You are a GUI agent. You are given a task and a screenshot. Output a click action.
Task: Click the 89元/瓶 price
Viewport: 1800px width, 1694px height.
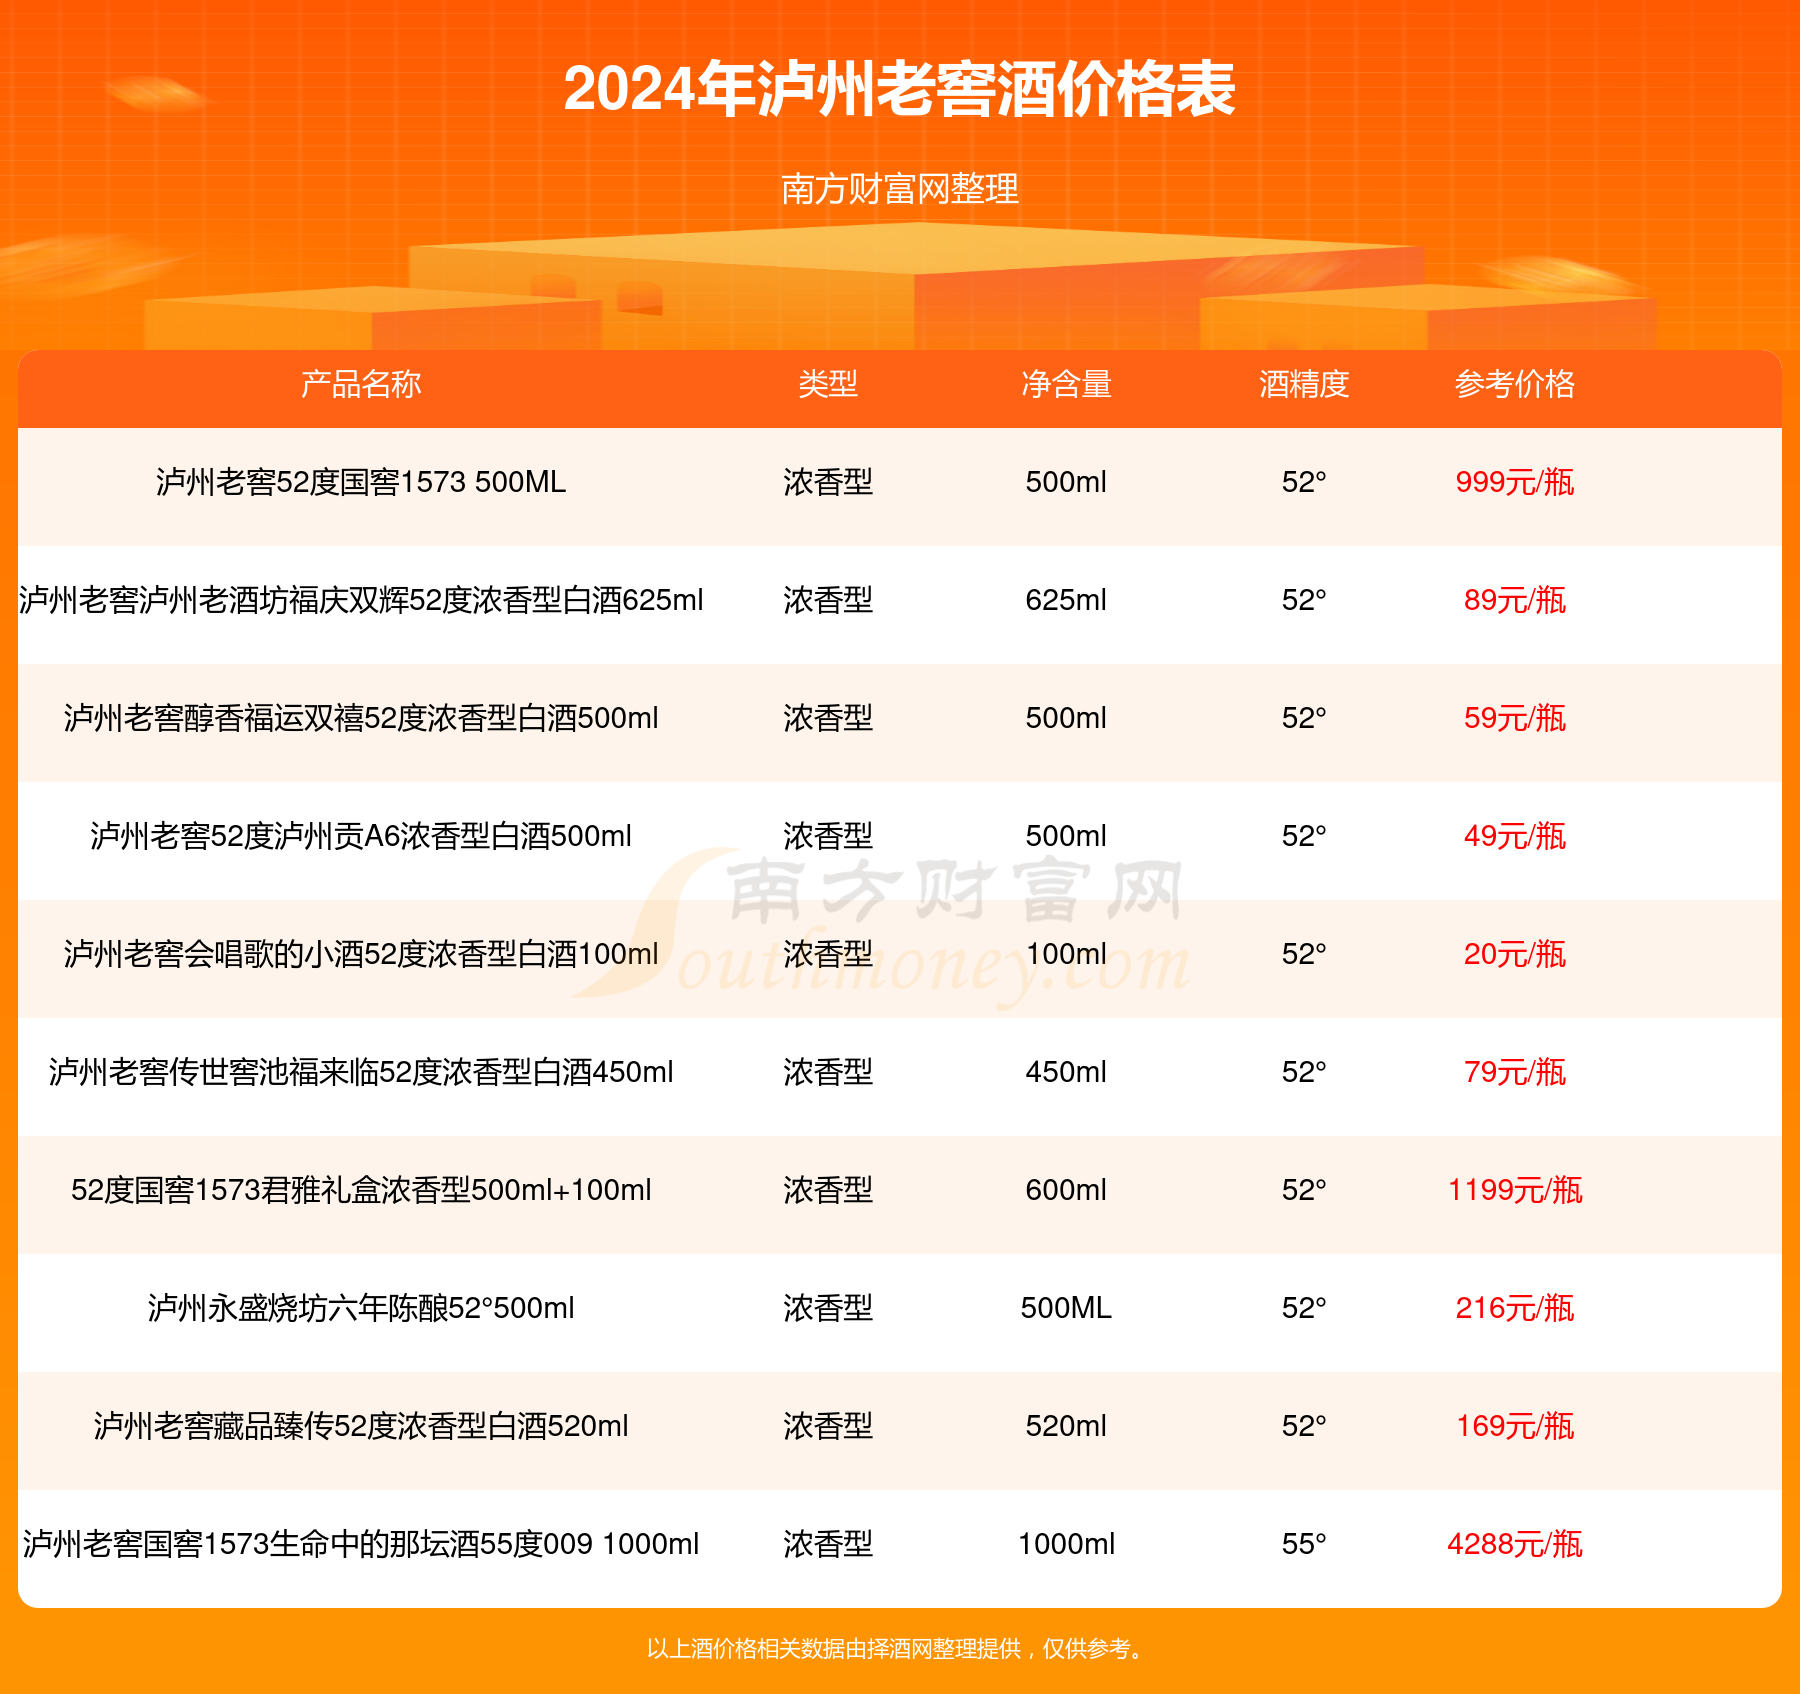[1515, 600]
